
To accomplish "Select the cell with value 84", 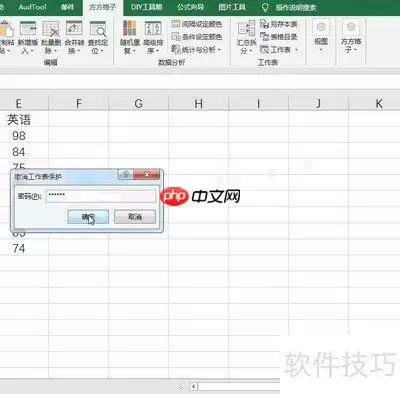I will click(19, 152).
